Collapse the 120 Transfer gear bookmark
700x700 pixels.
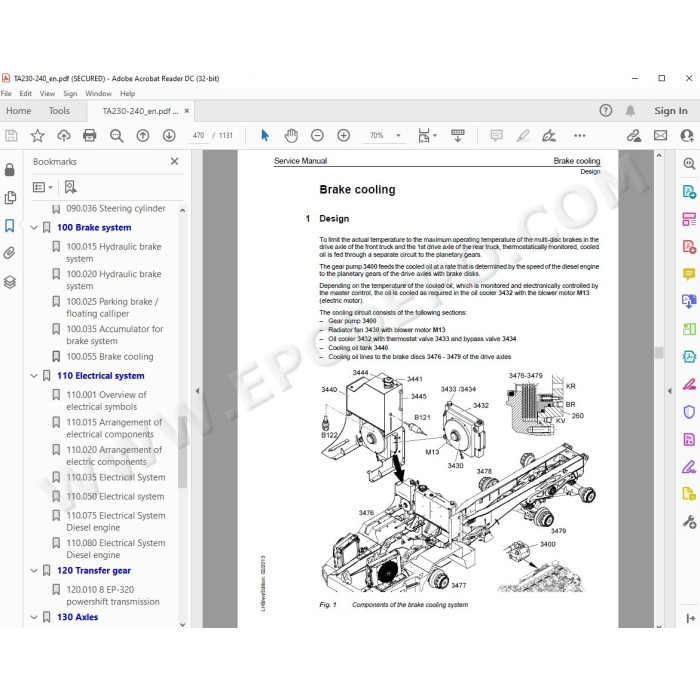pyautogui.click(x=33, y=571)
